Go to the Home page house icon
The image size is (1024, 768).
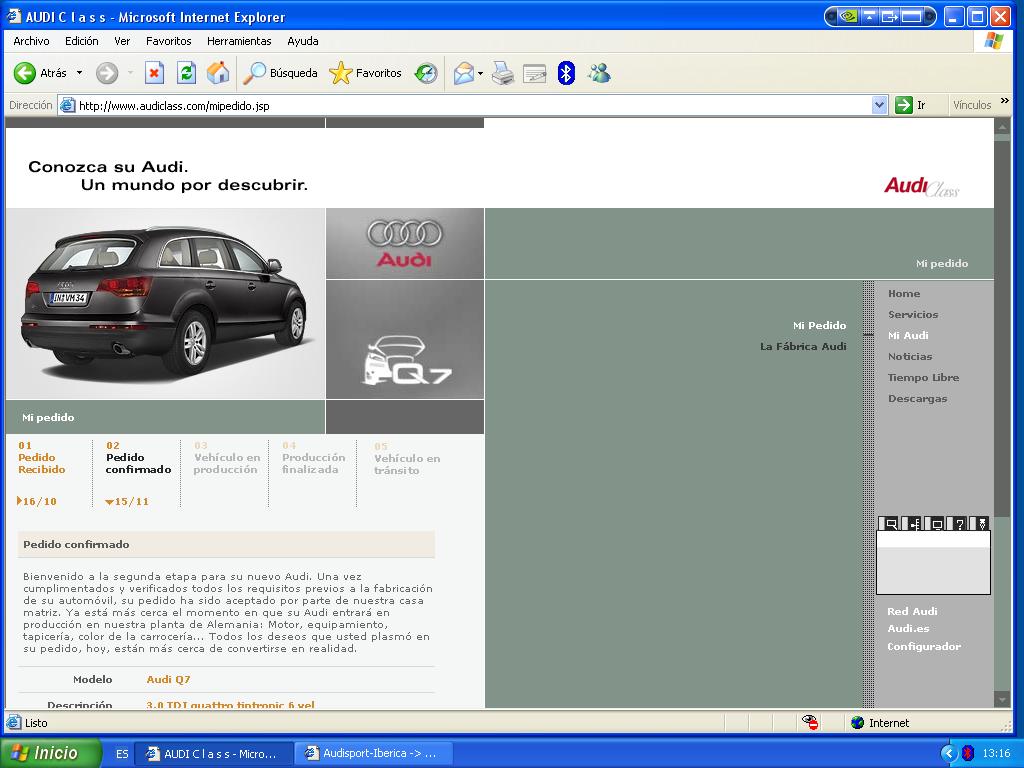click(218, 73)
